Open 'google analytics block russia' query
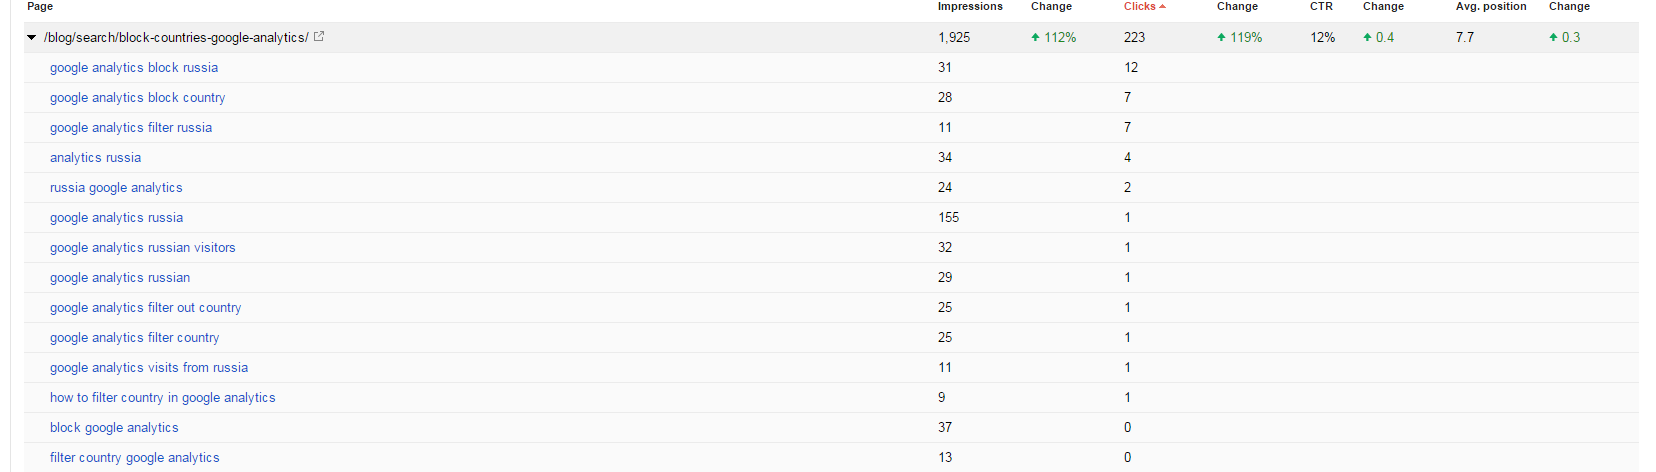Viewport: 1656px width, 472px height. 134,68
